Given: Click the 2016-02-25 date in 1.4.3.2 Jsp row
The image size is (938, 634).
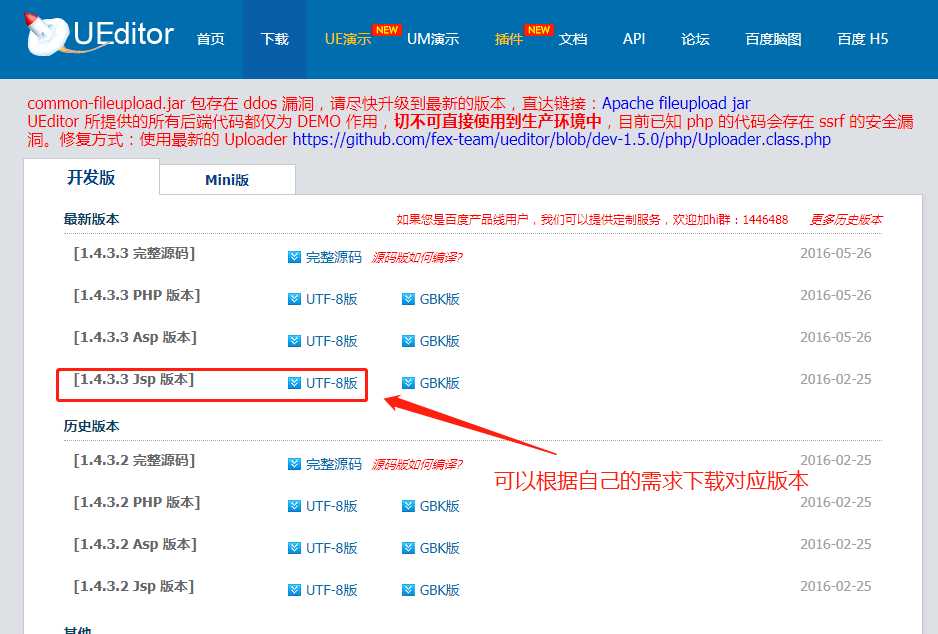Looking at the screenshot, I should (x=836, y=586).
